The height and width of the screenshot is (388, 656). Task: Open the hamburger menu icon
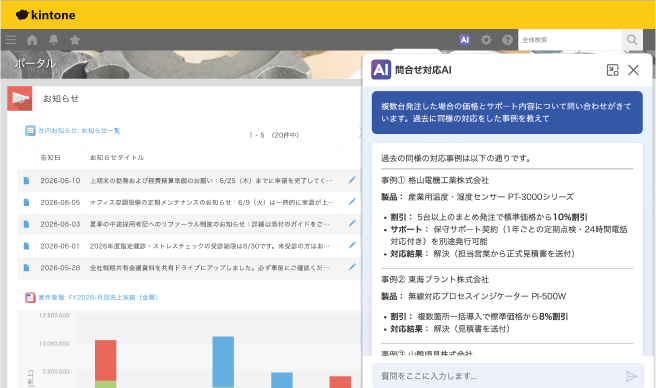click(x=11, y=40)
